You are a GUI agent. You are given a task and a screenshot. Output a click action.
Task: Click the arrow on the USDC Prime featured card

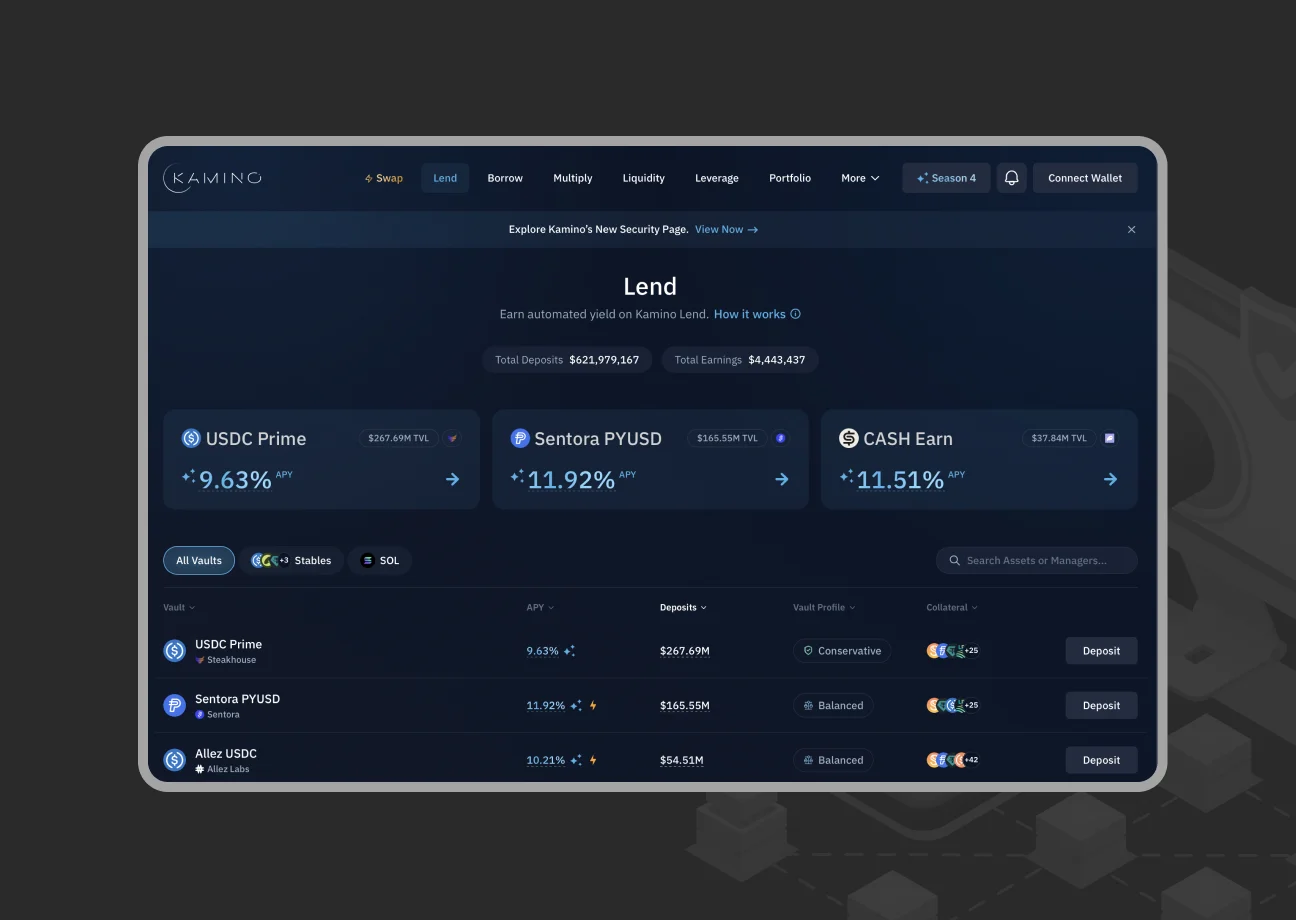click(x=453, y=479)
